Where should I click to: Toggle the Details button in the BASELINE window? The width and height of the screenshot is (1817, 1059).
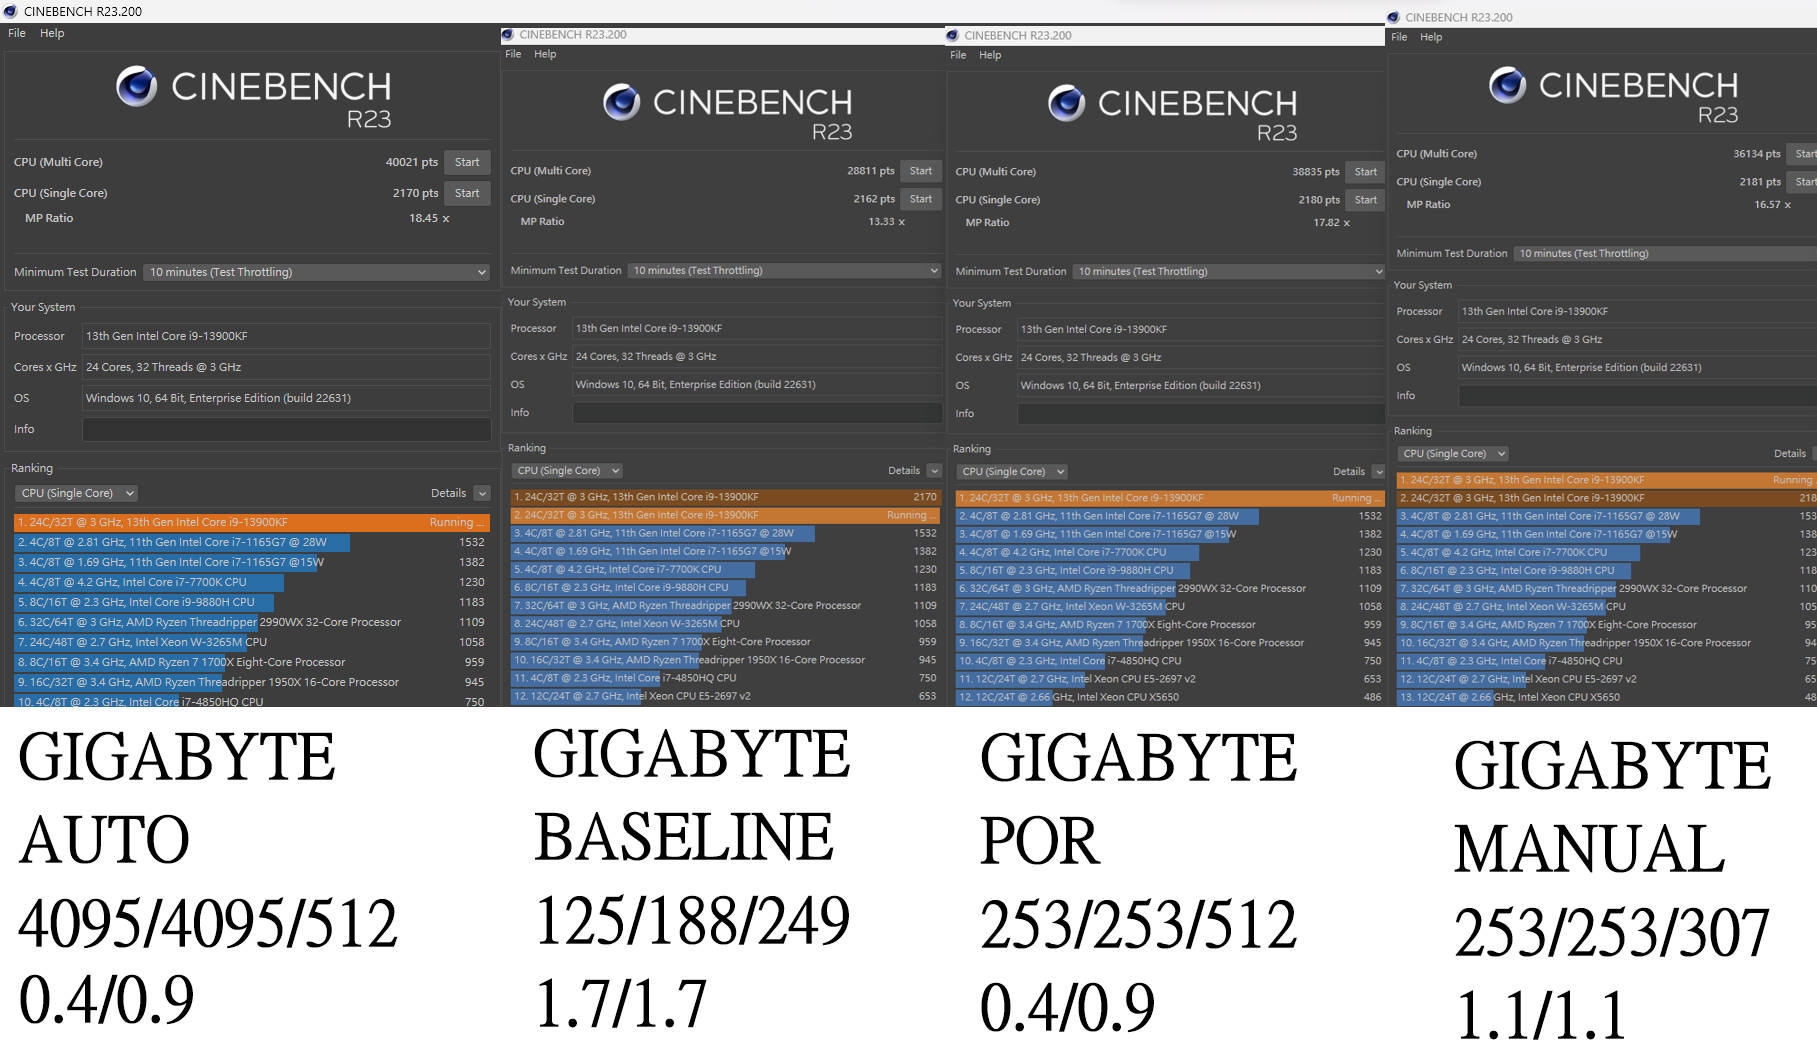[934, 471]
